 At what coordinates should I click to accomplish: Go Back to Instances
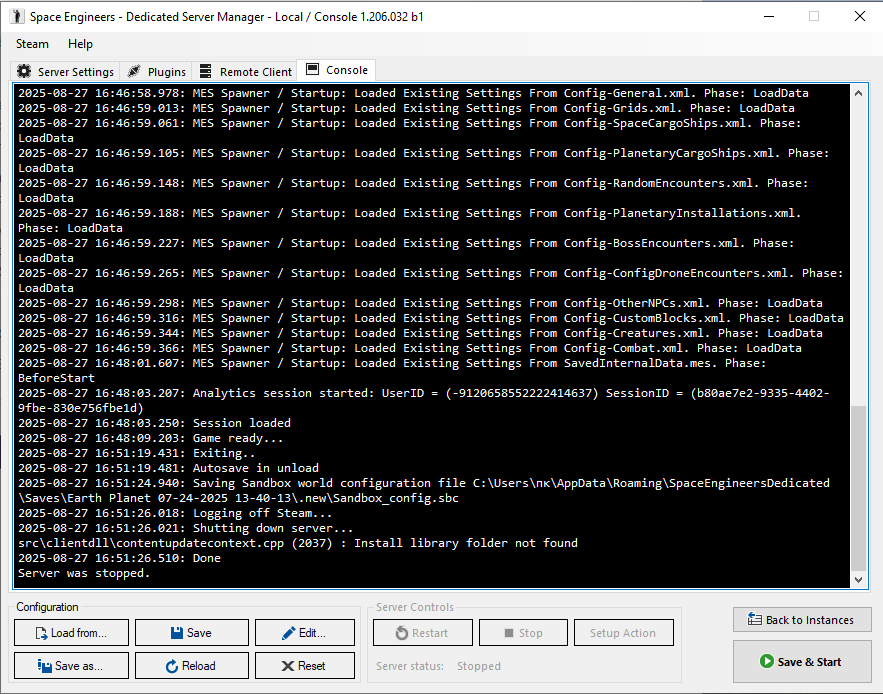(802, 620)
